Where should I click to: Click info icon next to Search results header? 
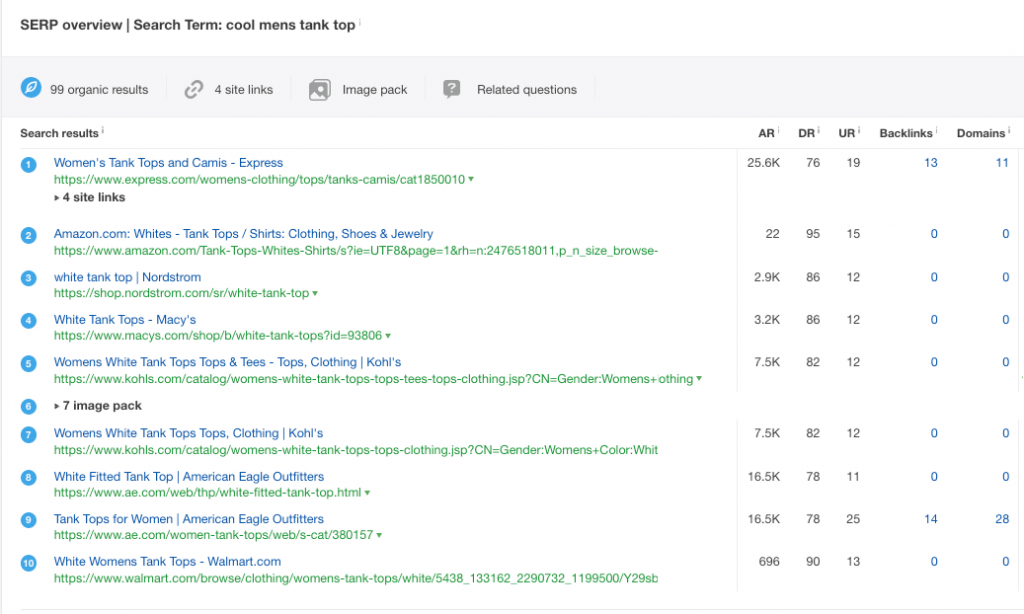pos(103,130)
